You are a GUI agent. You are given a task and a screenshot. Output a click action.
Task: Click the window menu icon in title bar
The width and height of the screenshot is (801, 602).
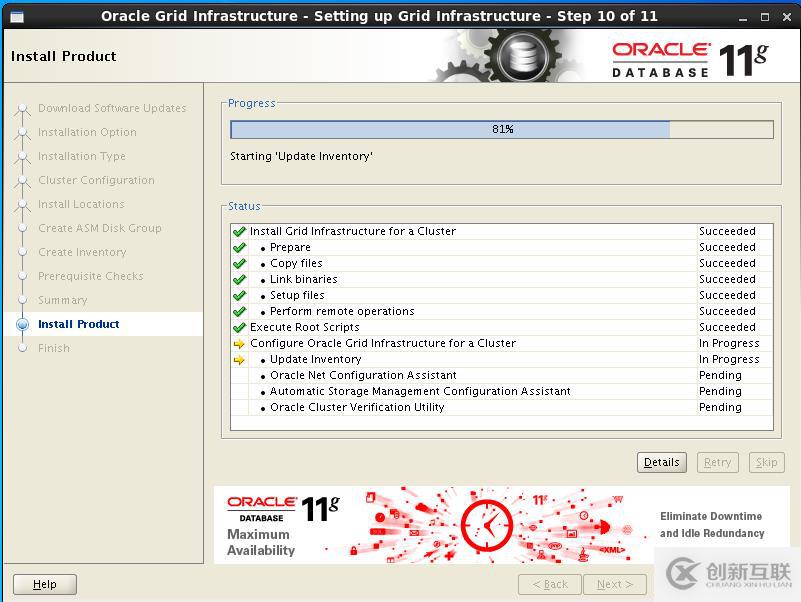pyautogui.click(x=17, y=17)
